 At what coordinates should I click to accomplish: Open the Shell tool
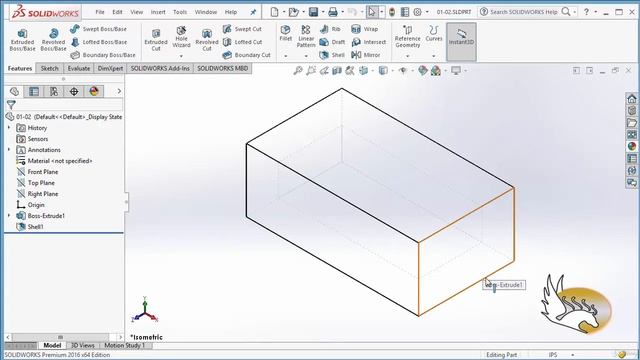click(332, 55)
